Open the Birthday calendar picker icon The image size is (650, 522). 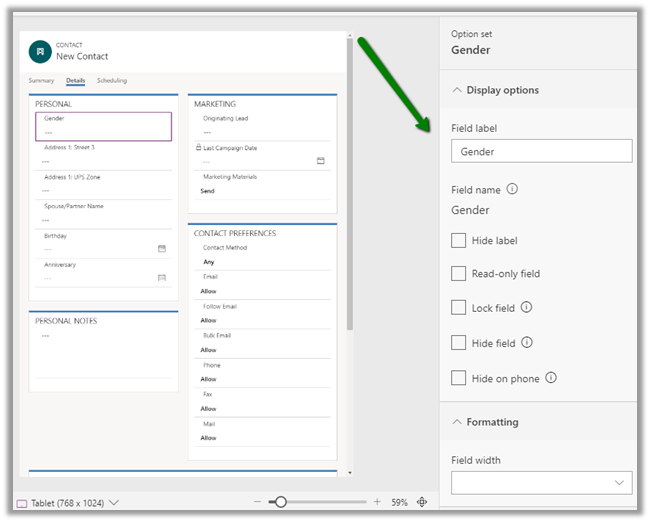click(162, 248)
